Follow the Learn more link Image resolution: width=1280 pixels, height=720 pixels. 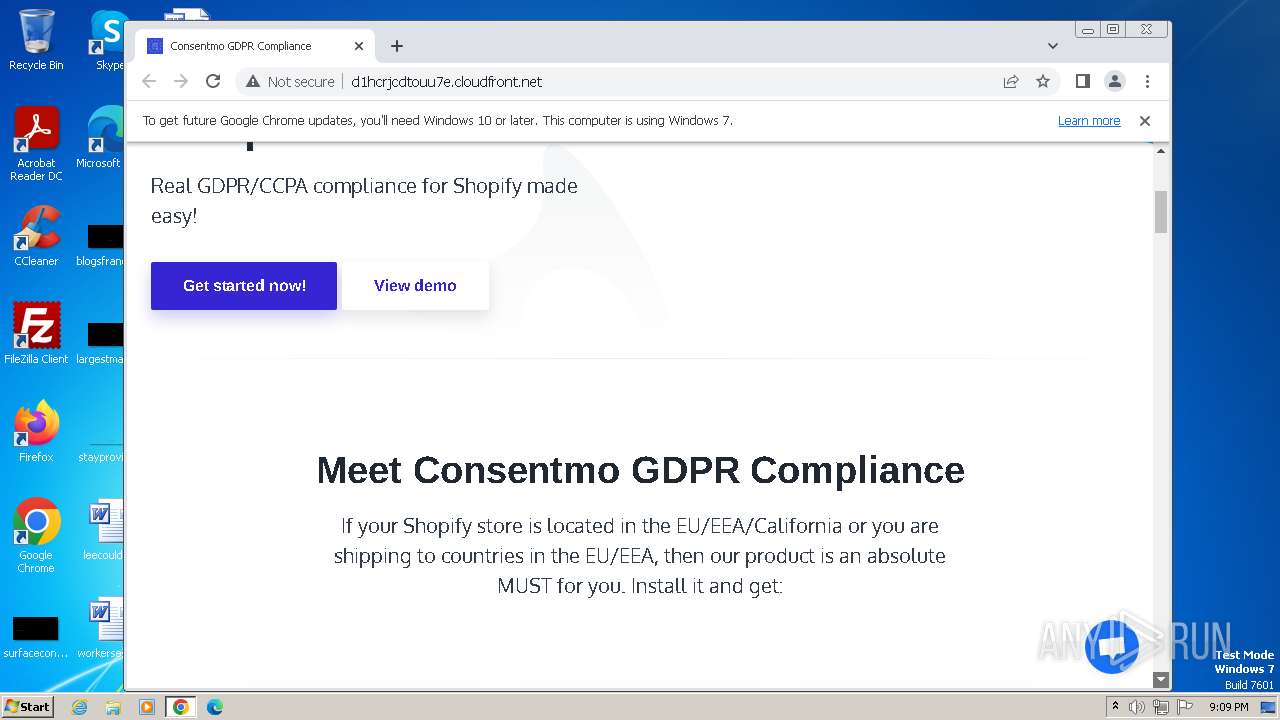(x=1089, y=121)
